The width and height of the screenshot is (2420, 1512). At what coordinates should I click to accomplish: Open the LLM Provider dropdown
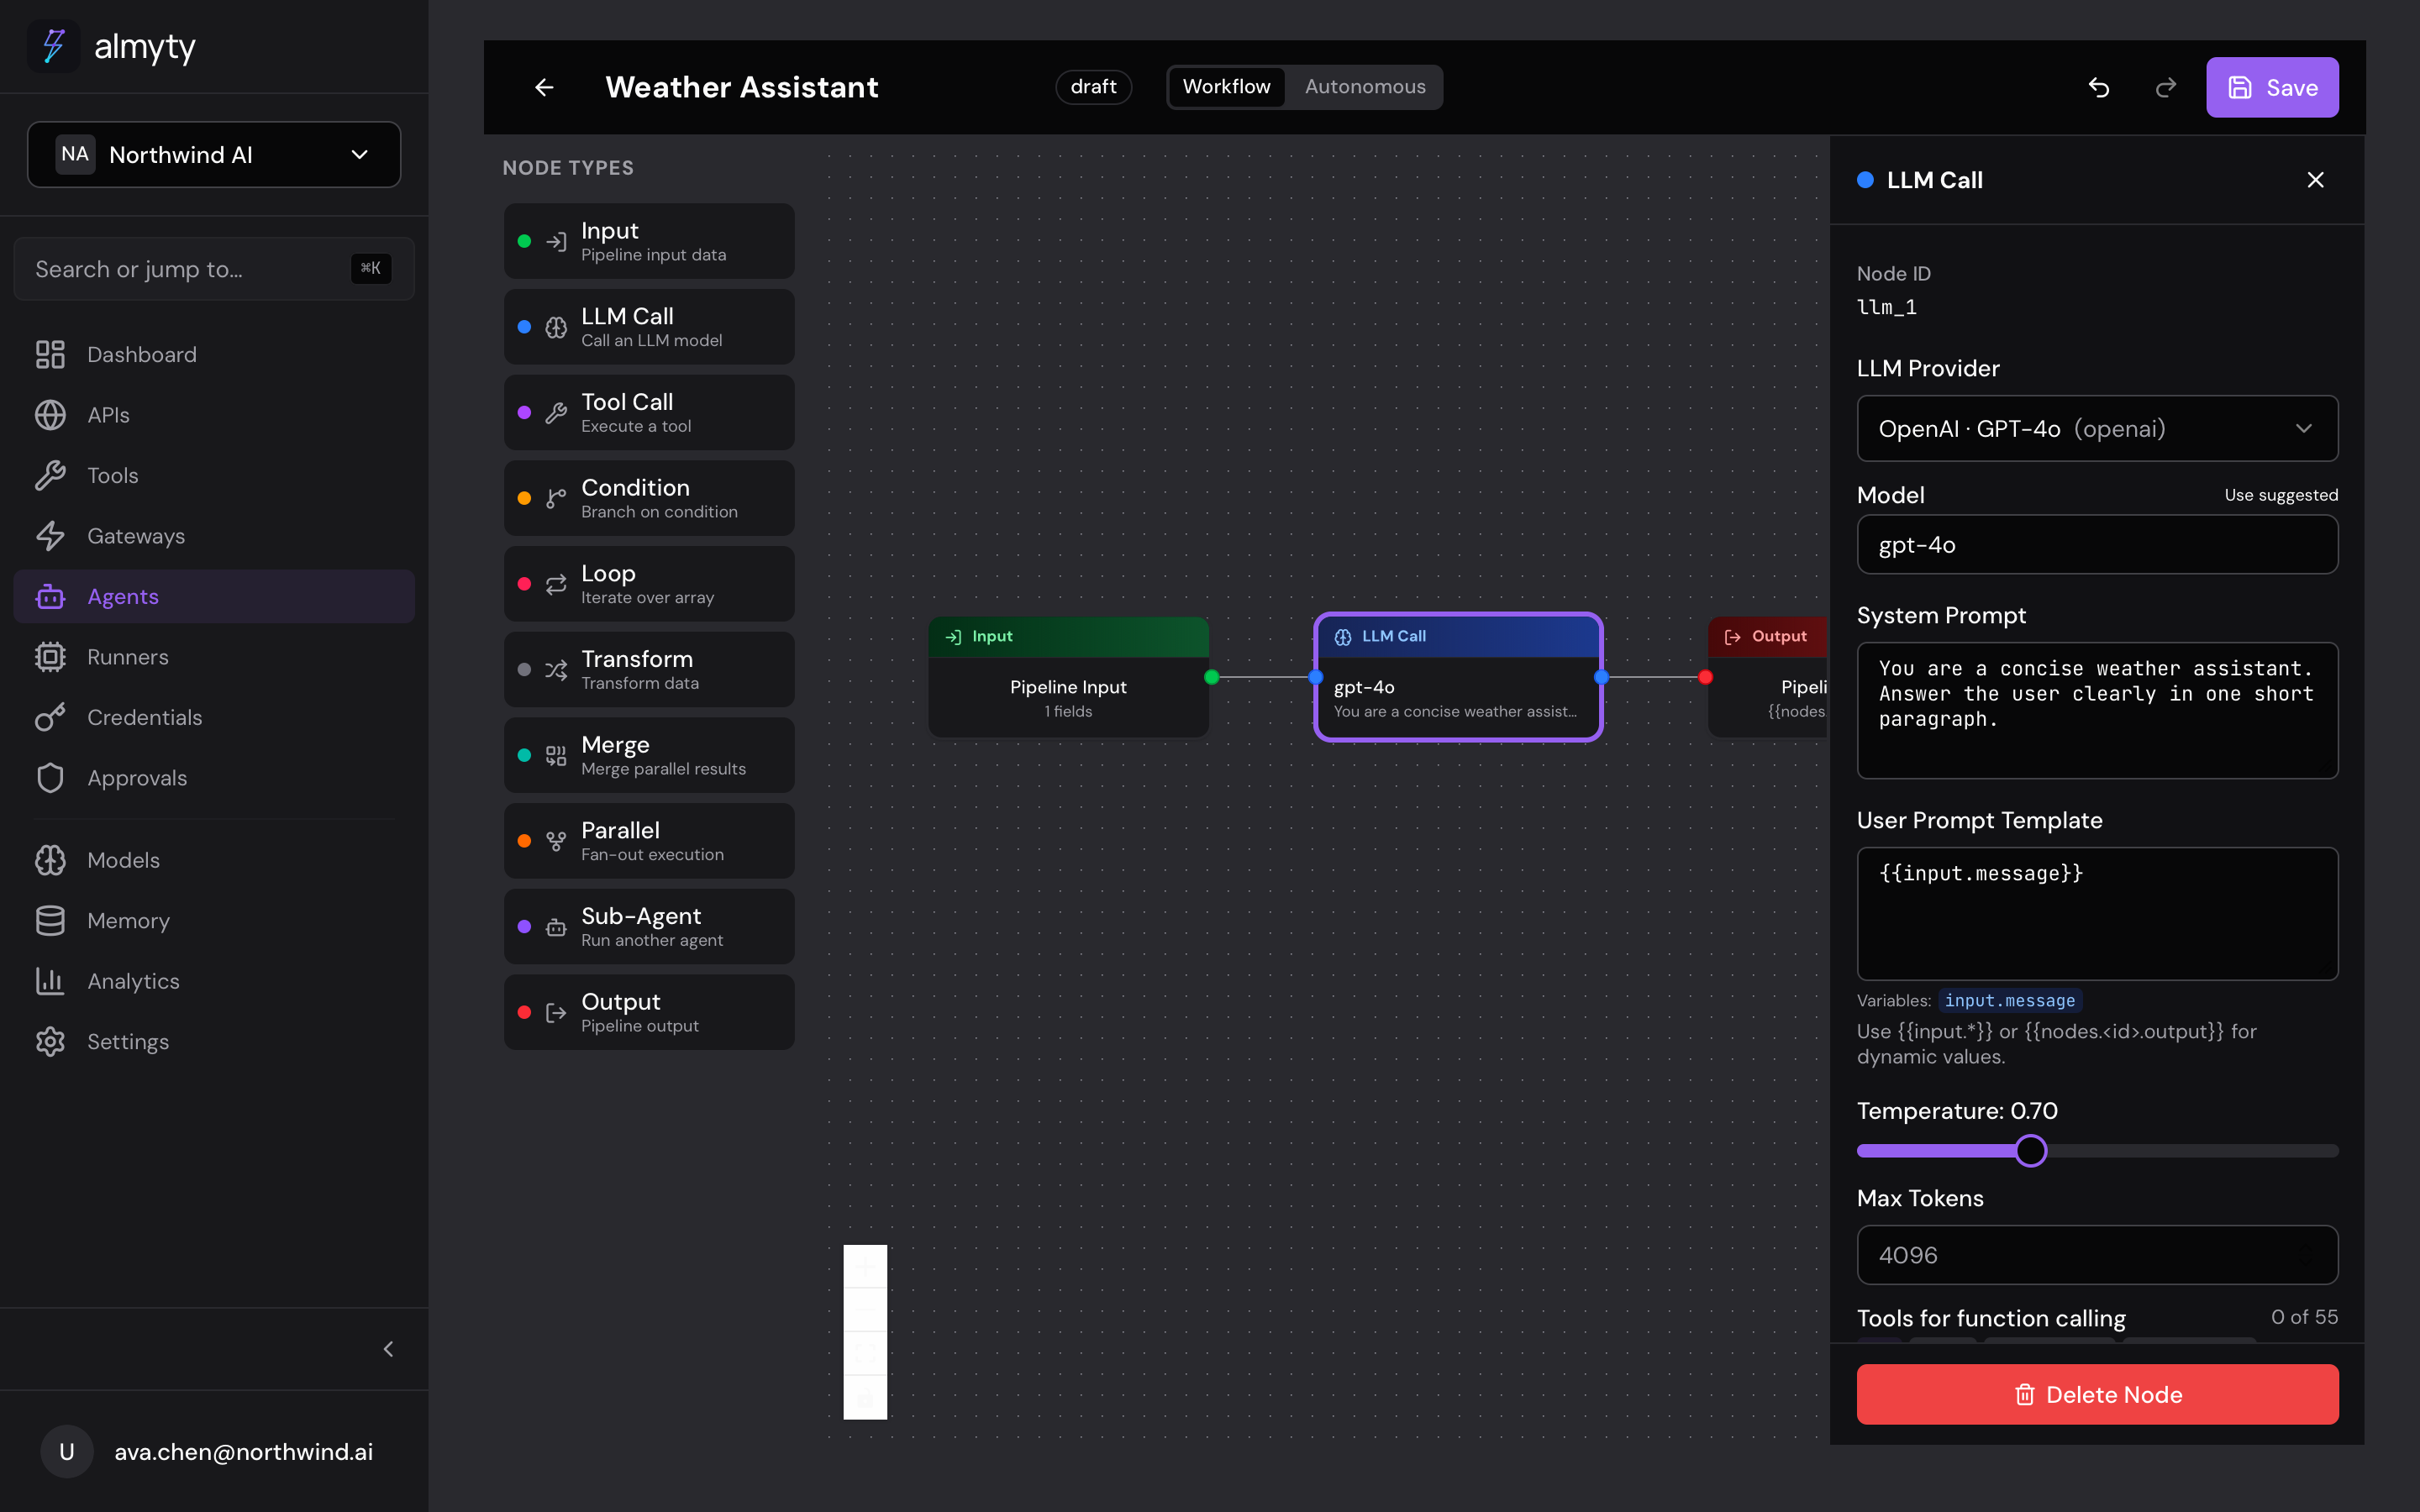point(2097,428)
